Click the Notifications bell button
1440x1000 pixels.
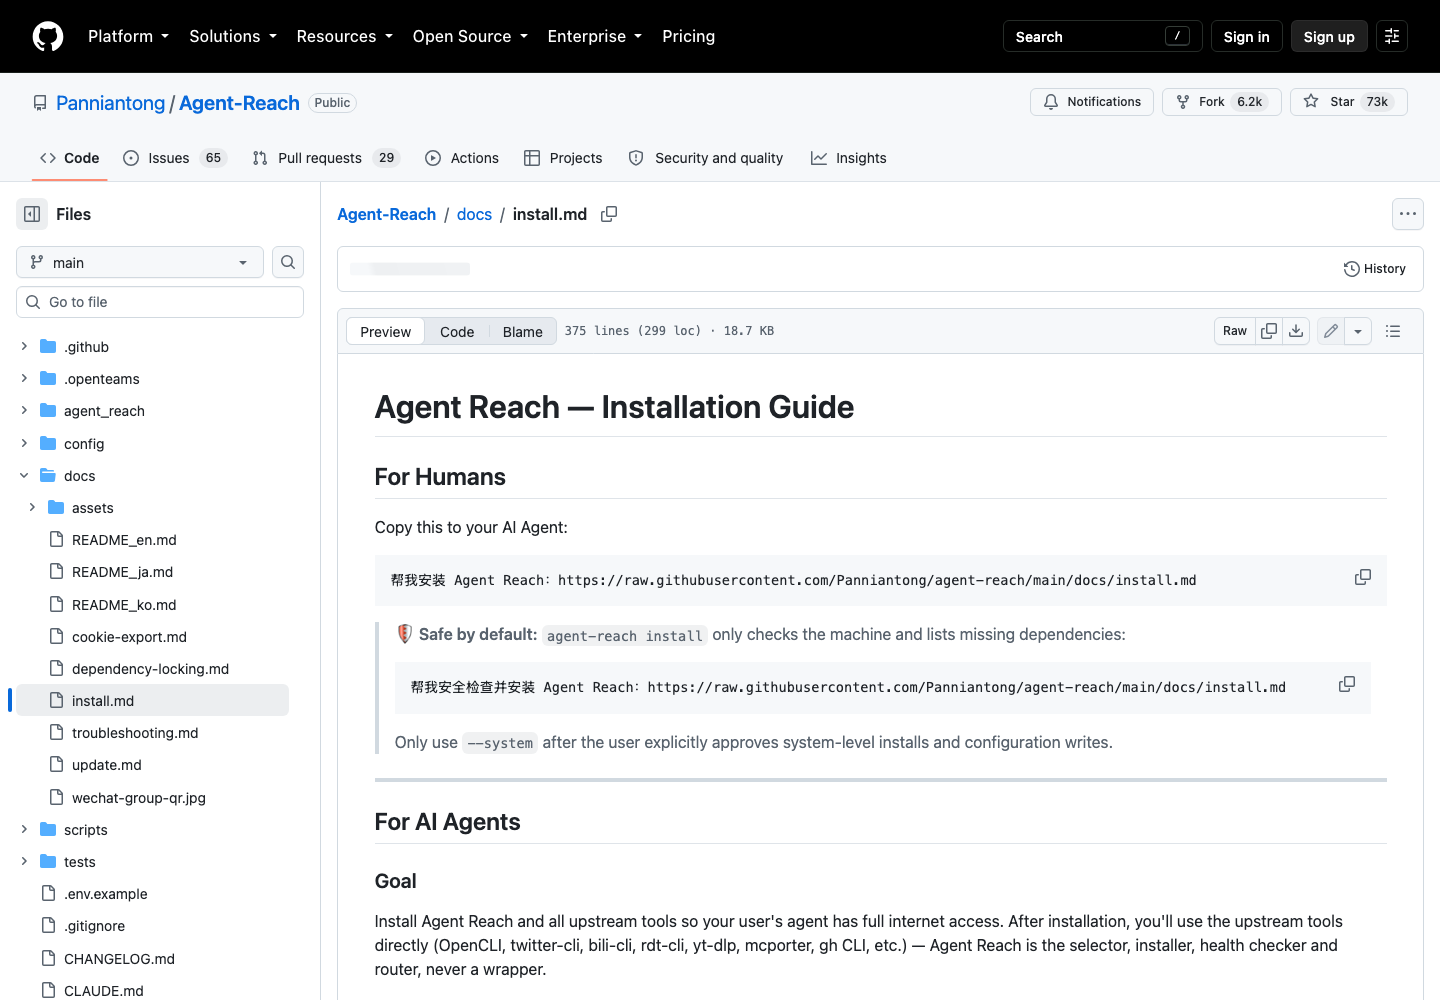click(1092, 102)
